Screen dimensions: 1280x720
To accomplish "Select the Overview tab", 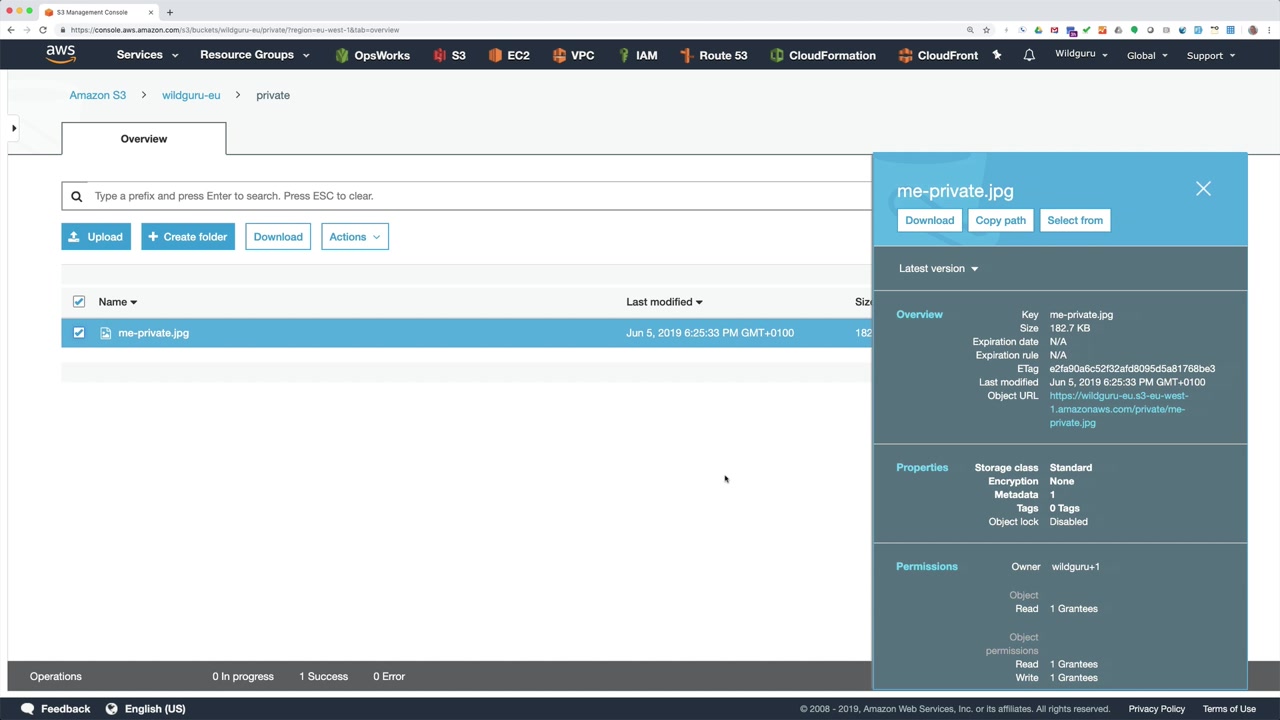I will [x=144, y=139].
